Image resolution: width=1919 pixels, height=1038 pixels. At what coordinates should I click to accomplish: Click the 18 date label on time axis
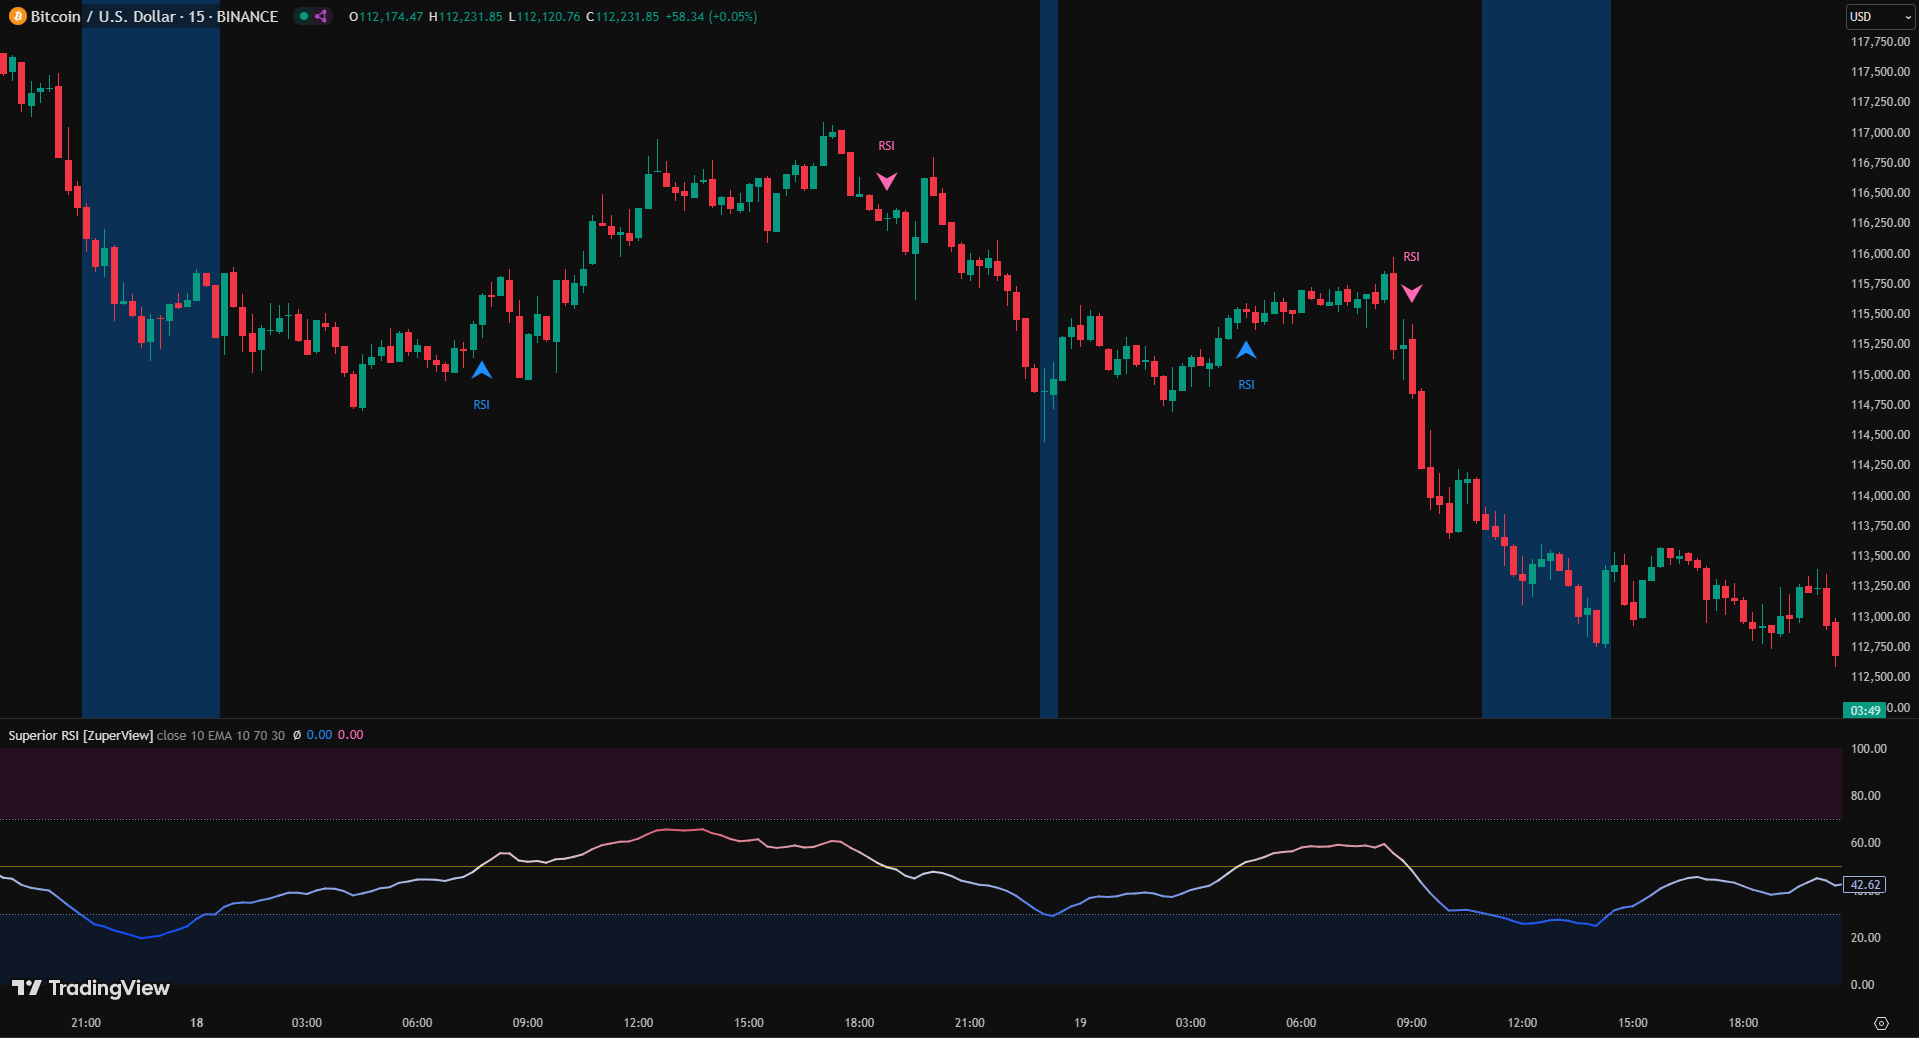click(x=197, y=1023)
